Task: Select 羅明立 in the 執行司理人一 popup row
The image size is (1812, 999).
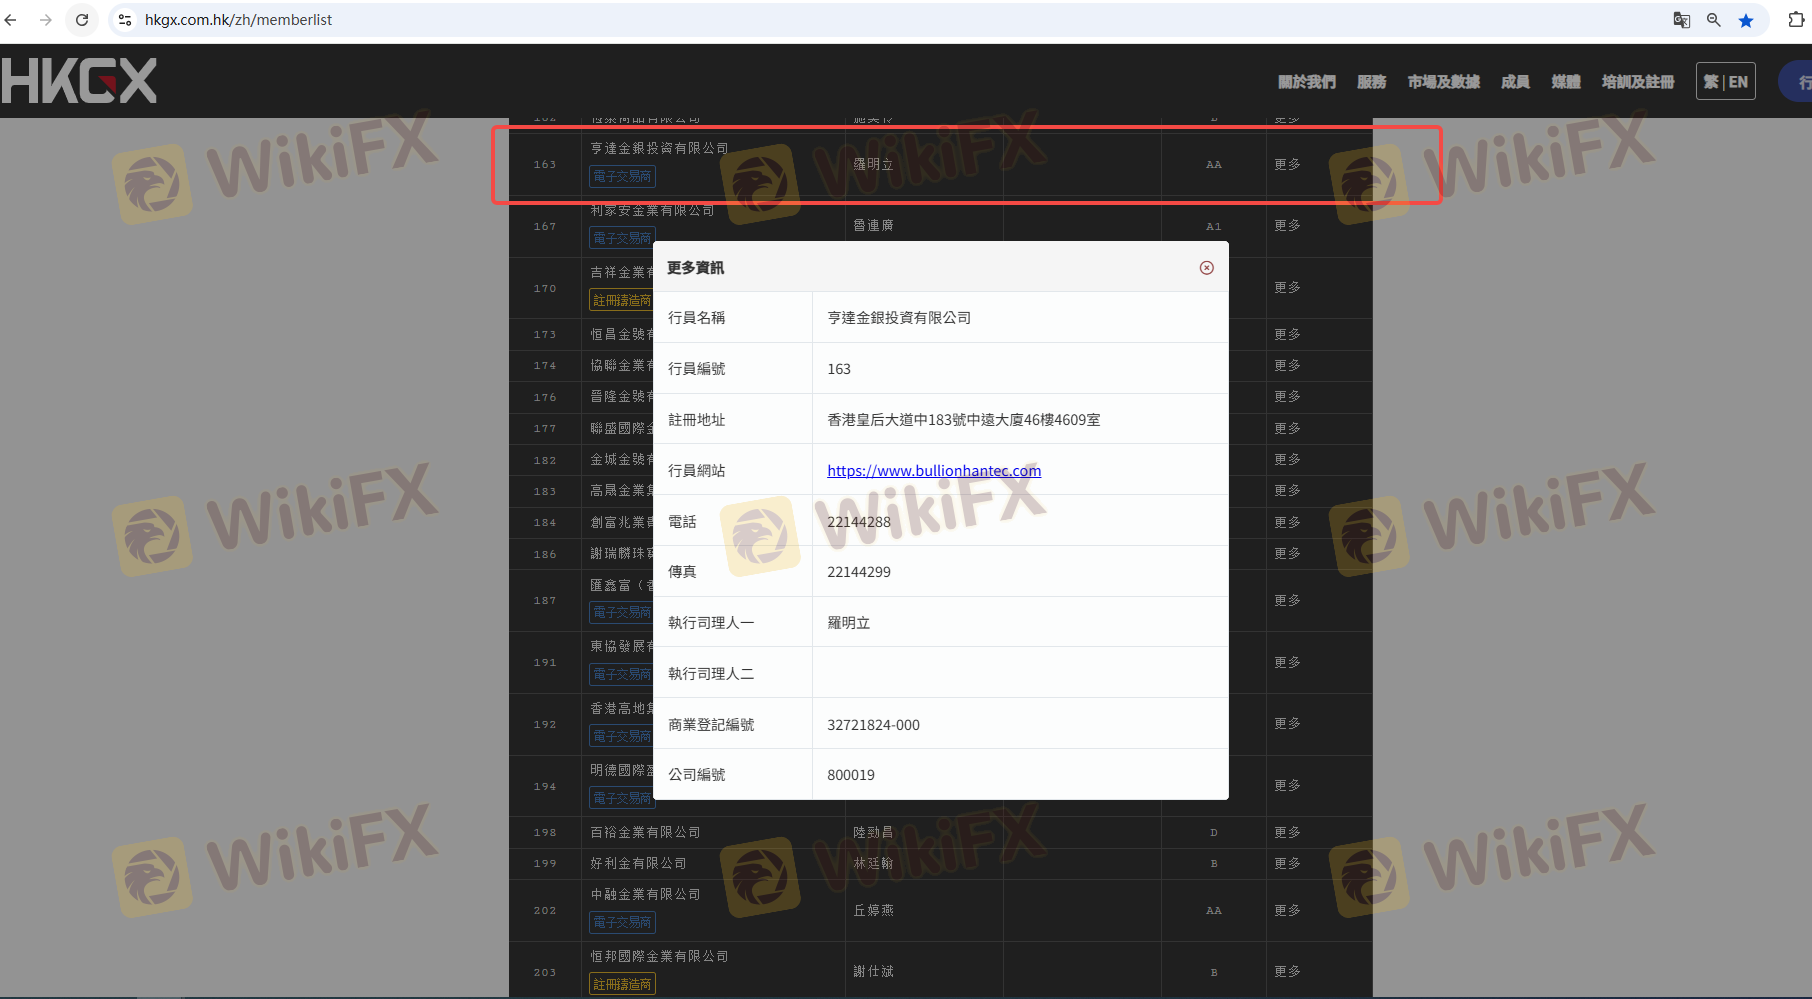Action: coord(849,623)
